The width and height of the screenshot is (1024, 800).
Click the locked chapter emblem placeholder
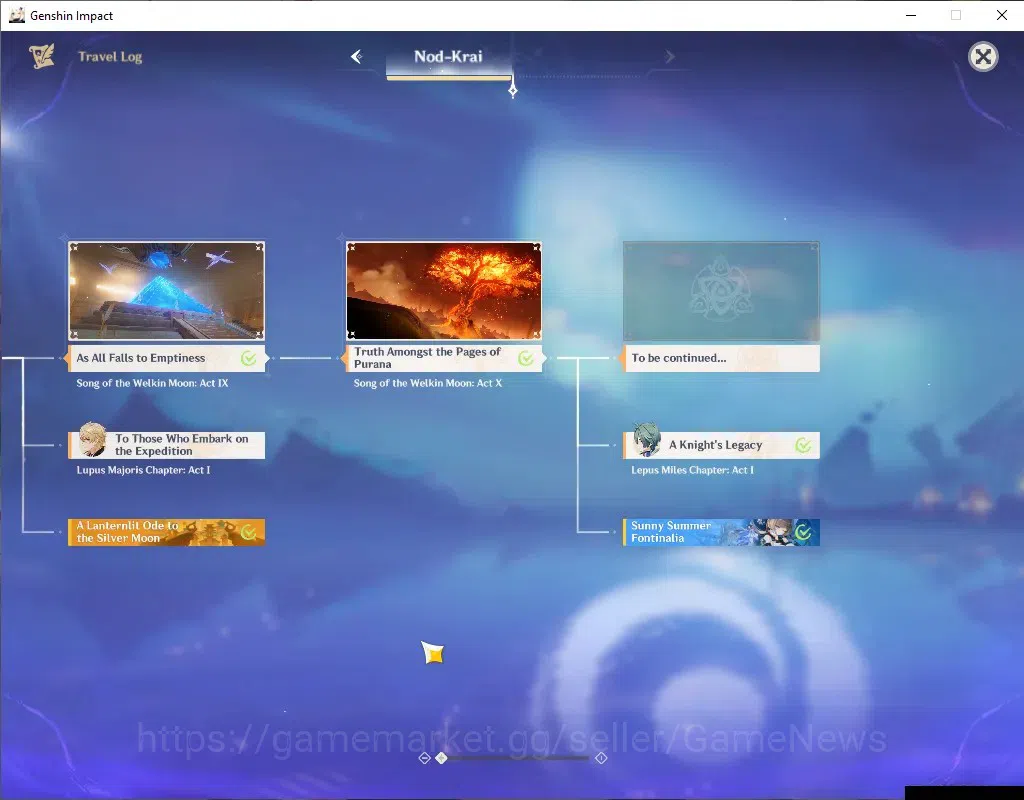[x=721, y=291]
